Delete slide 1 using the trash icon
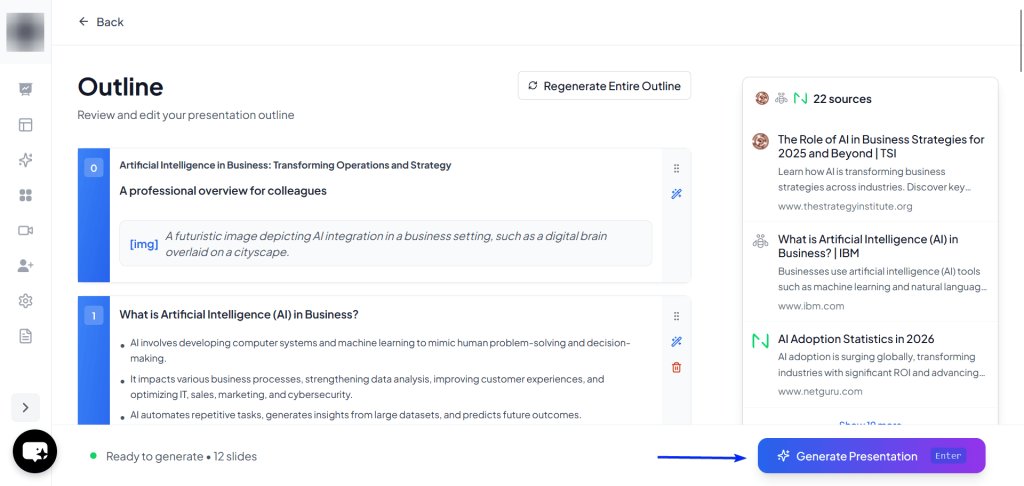This screenshot has width=1024, height=486. 676,368
